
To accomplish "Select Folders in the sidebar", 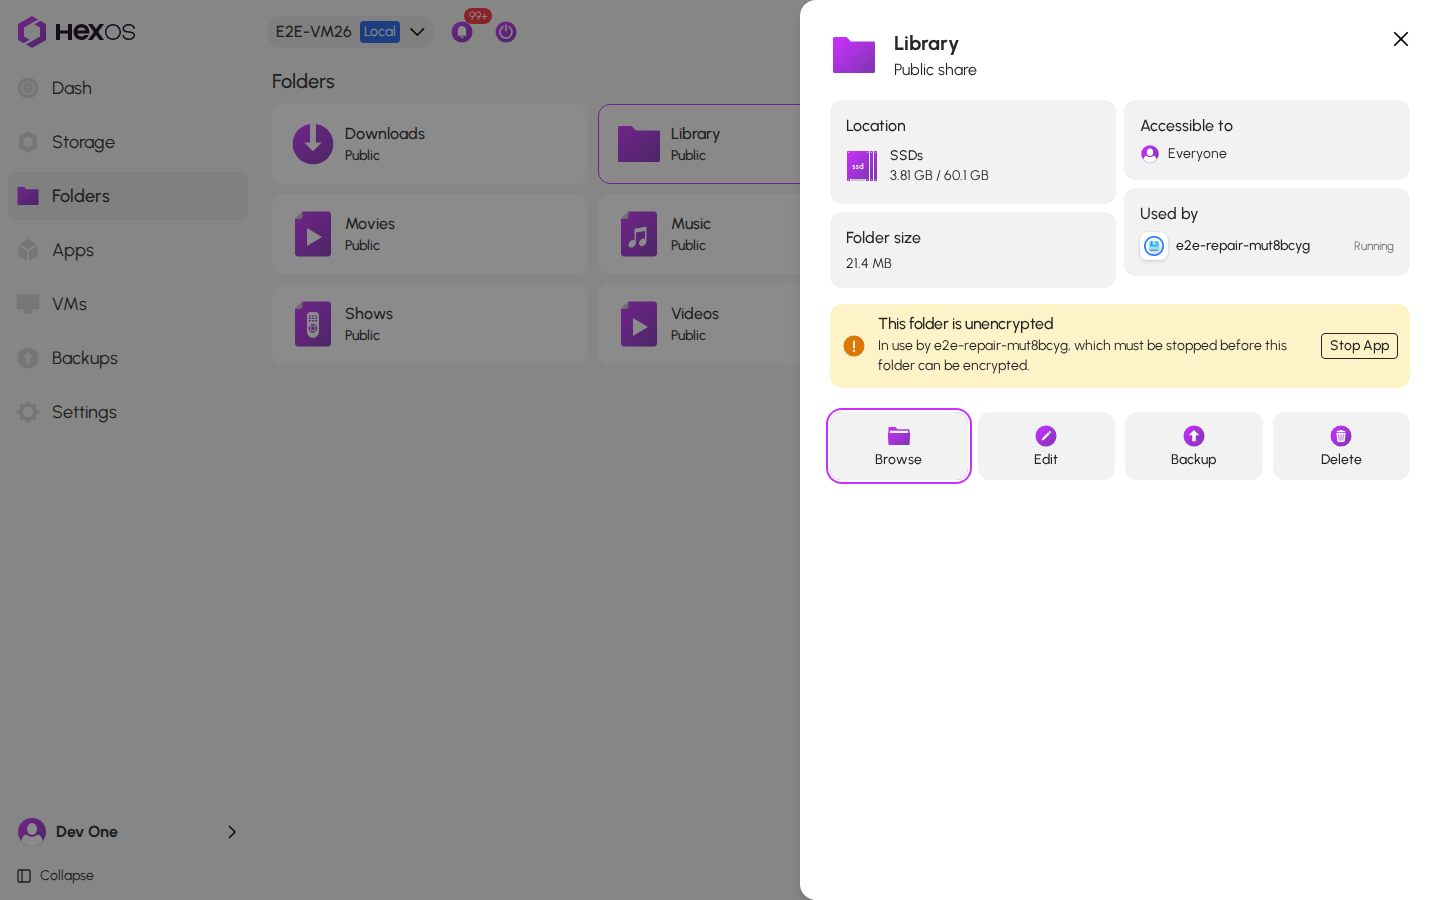I will click(128, 196).
